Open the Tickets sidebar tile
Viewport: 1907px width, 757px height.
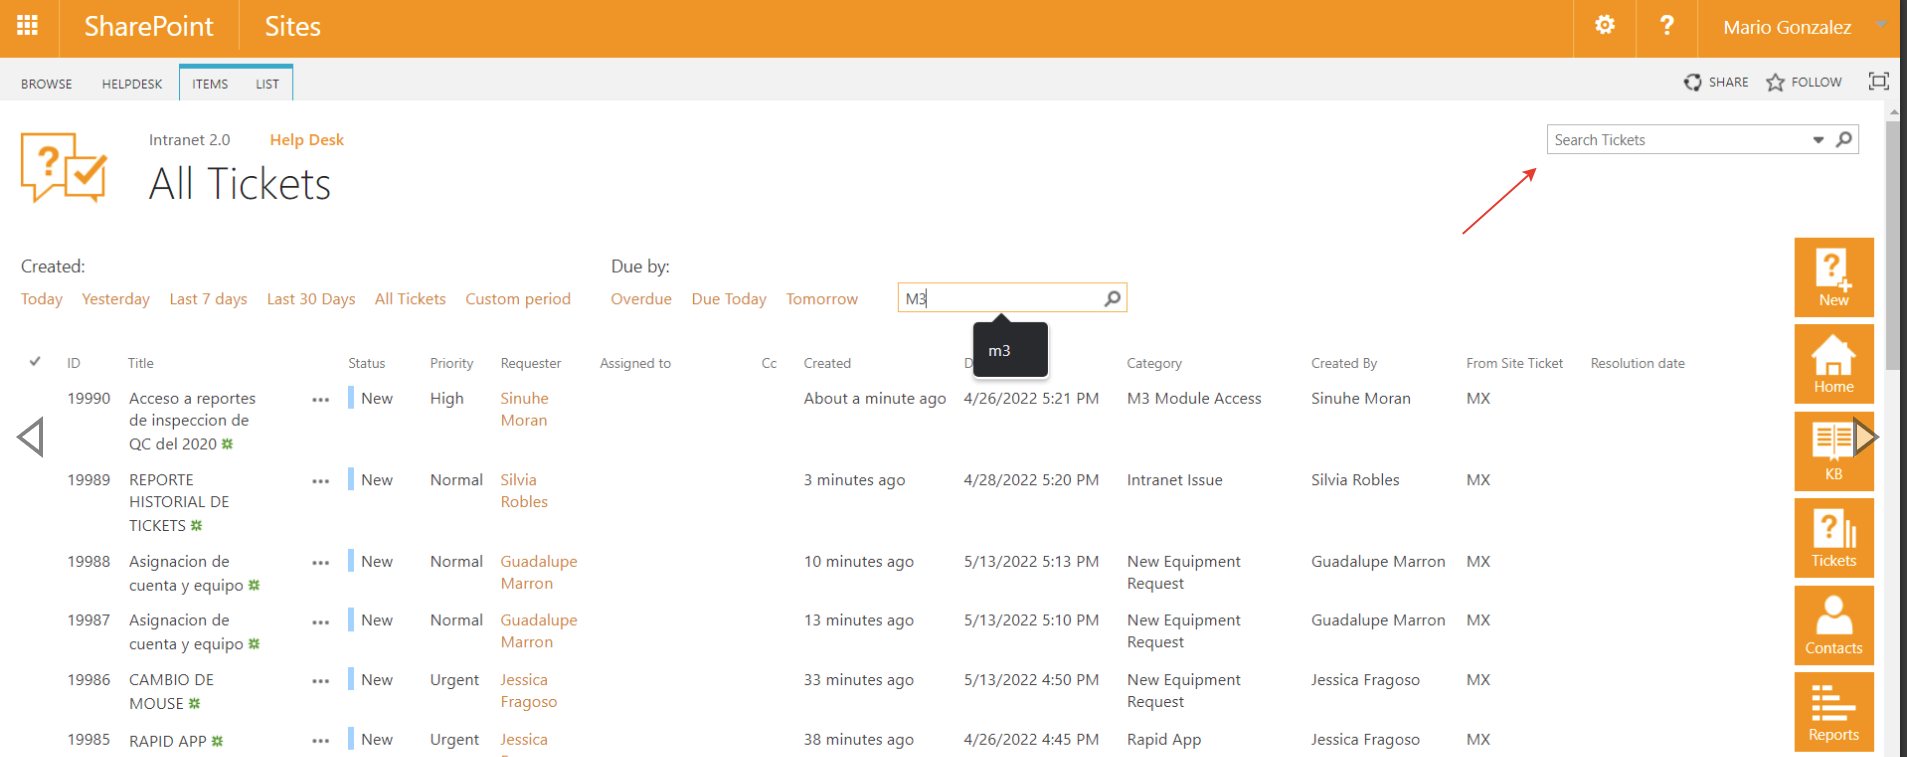point(1833,538)
